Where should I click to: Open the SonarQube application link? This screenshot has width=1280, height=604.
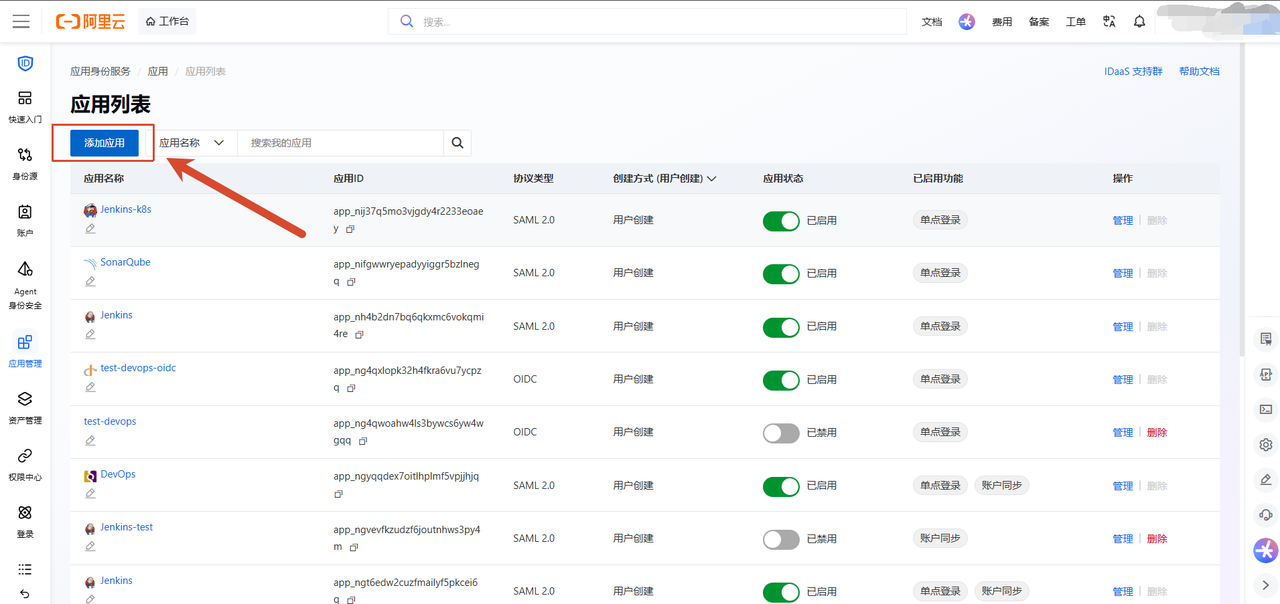click(x=125, y=262)
